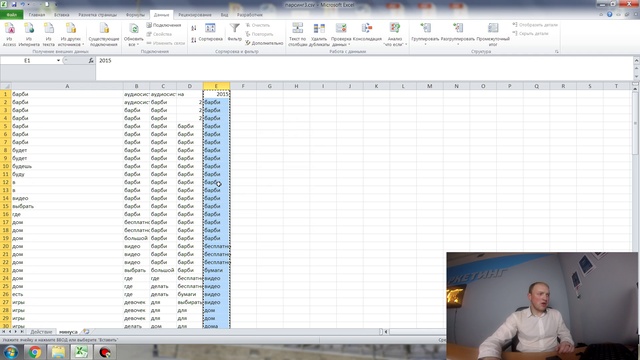
Task: Click the insert function fx button
Action: pos(91,60)
